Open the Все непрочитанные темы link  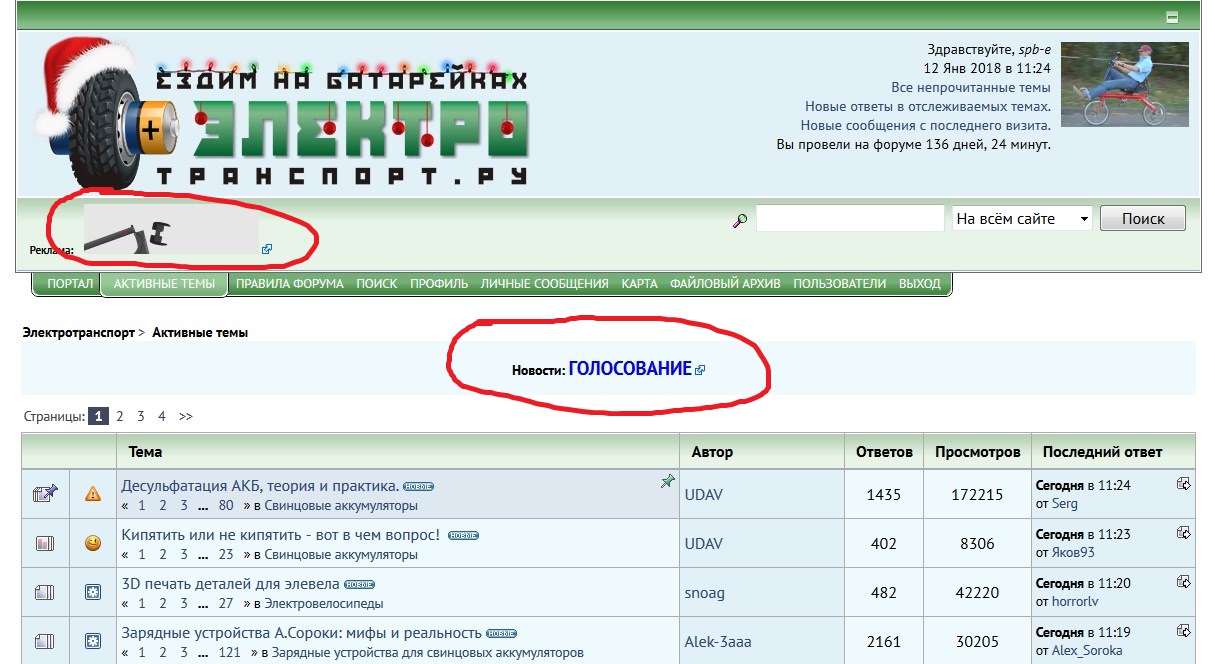pos(970,87)
